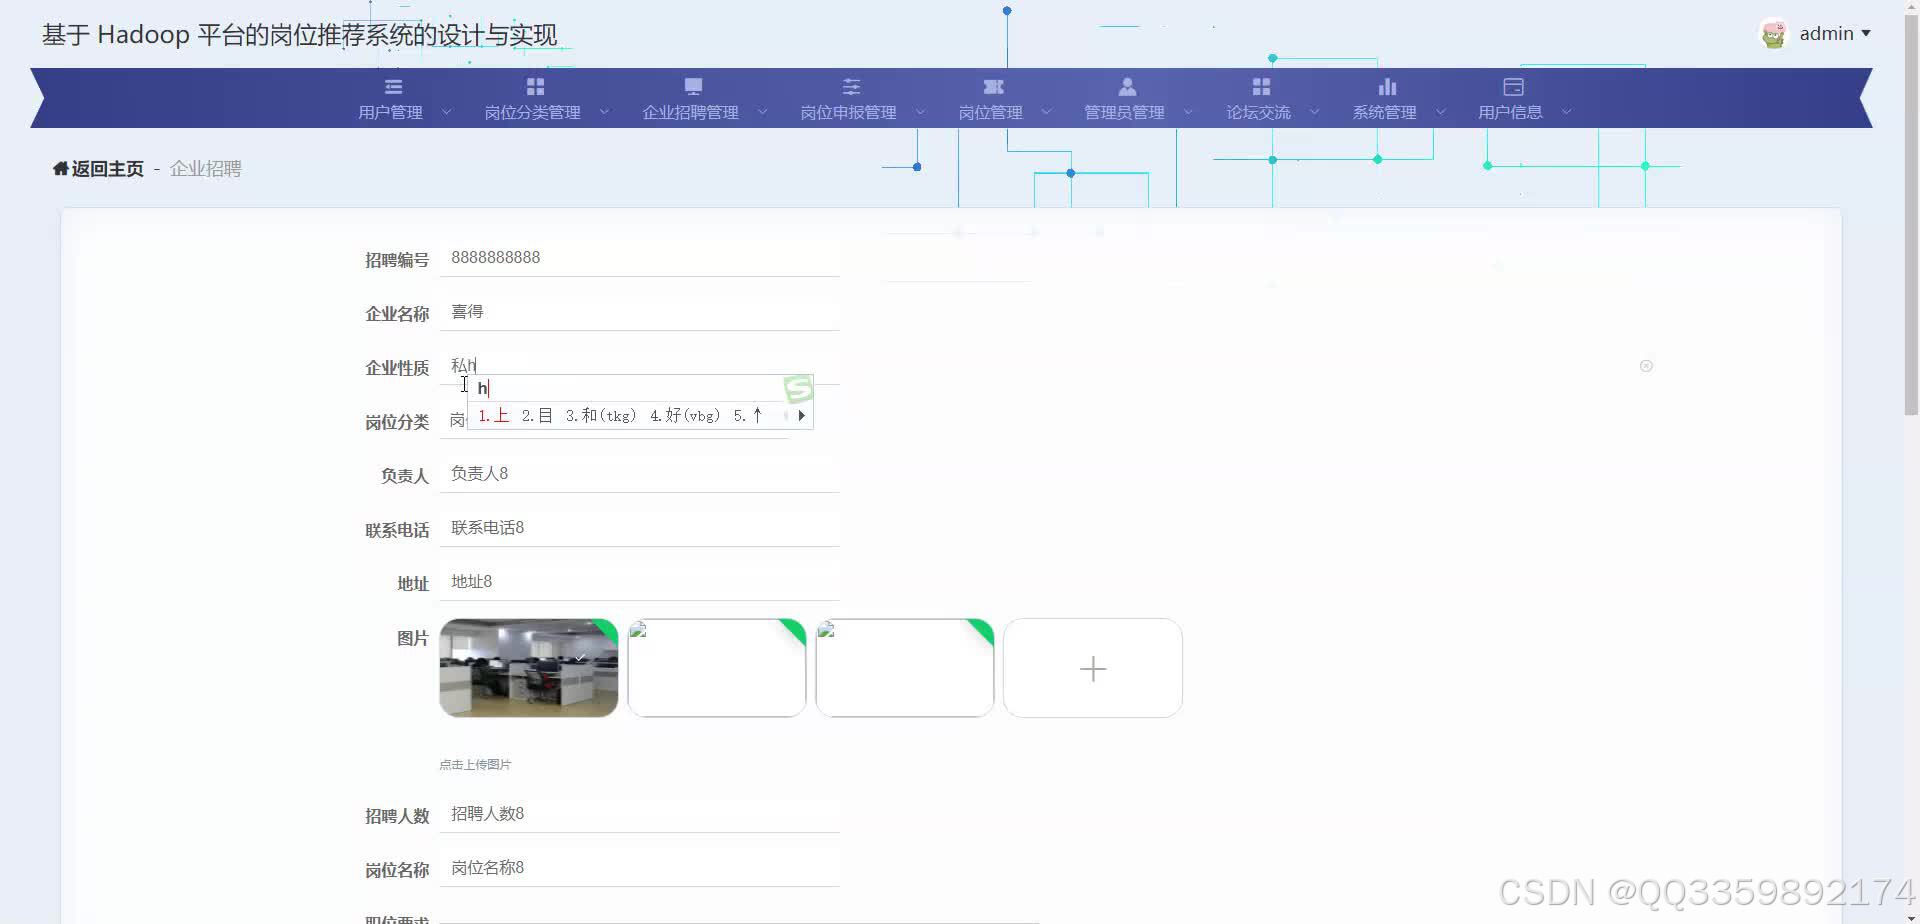The width and height of the screenshot is (1920, 924).
Task: Click the 企业名称 input field
Action: point(639,312)
